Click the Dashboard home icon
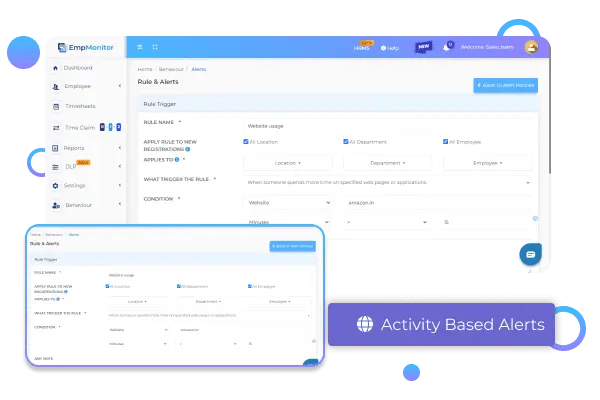The height and width of the screenshot is (400, 600). coord(55,68)
